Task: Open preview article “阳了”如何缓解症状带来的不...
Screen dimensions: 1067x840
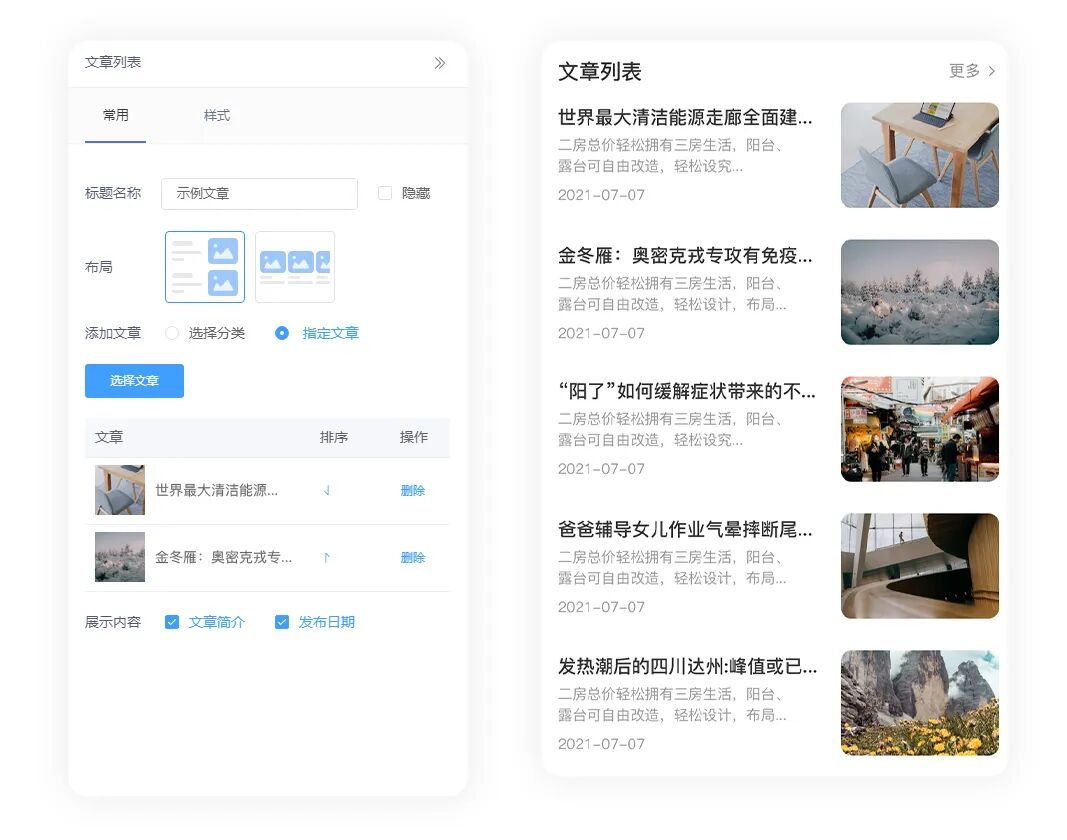Action: (x=687, y=391)
